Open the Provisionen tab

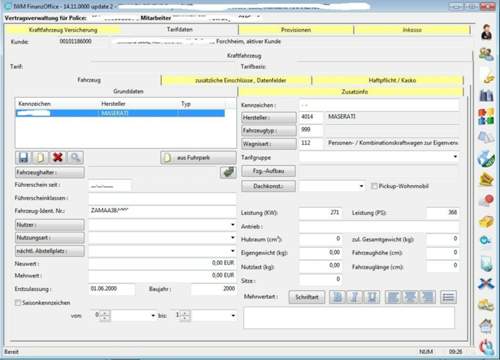[x=296, y=30]
